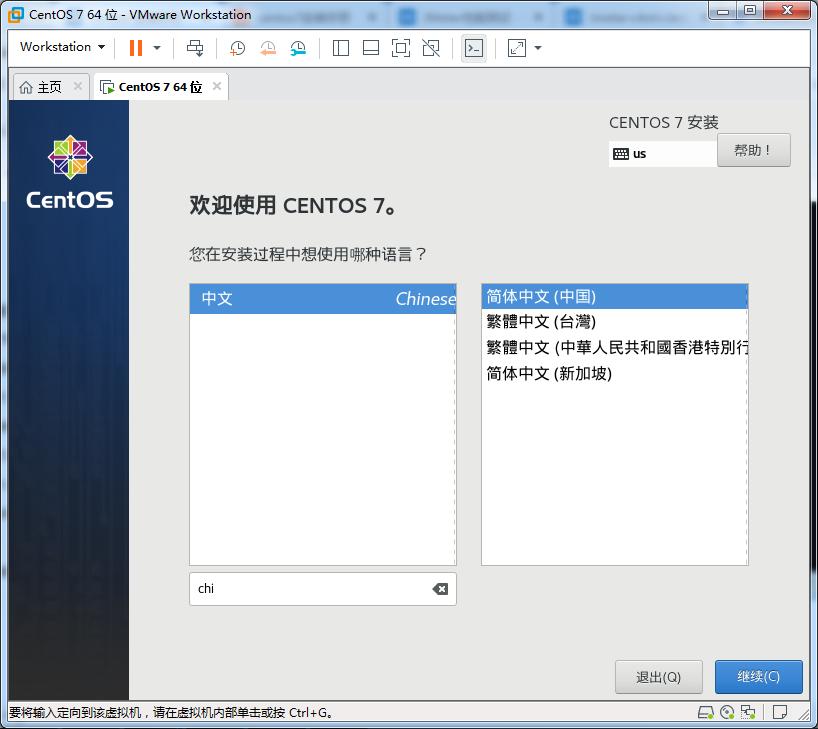
Task: Send Ctrl+Alt+Del to the guest OS
Action: click(196, 47)
